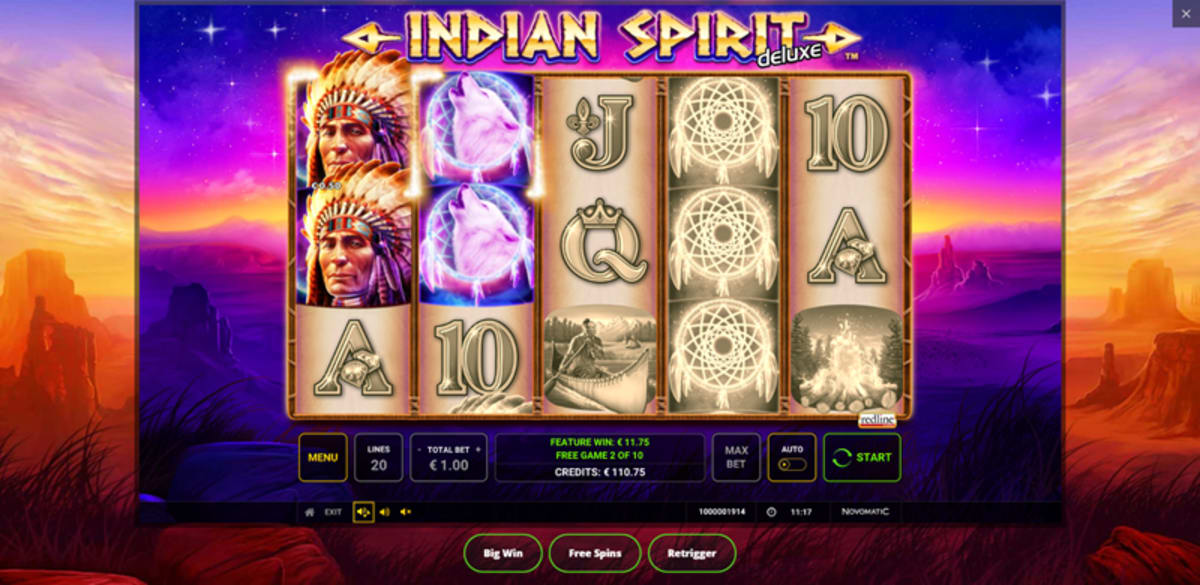Select the Big Win demo option

pyautogui.click(x=503, y=553)
